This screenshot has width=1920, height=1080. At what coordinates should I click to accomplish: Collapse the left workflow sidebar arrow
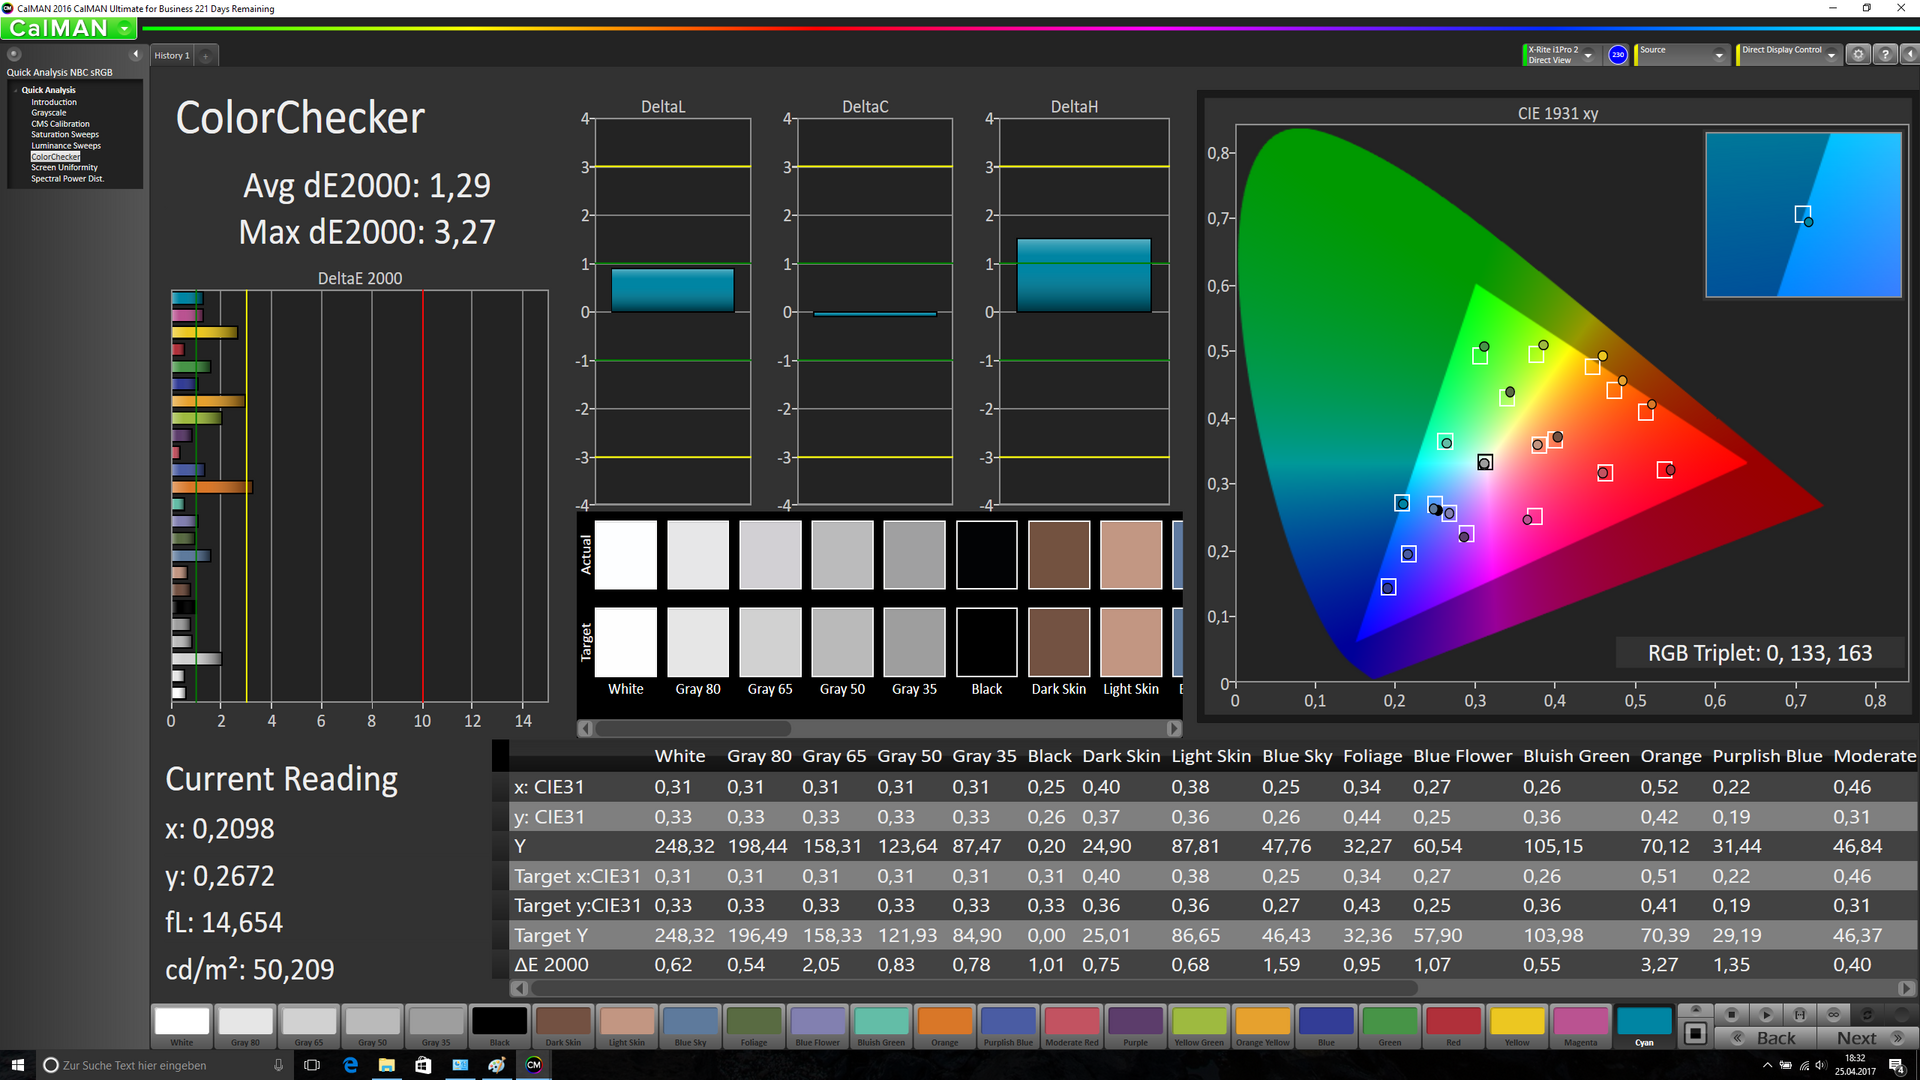coord(136,54)
